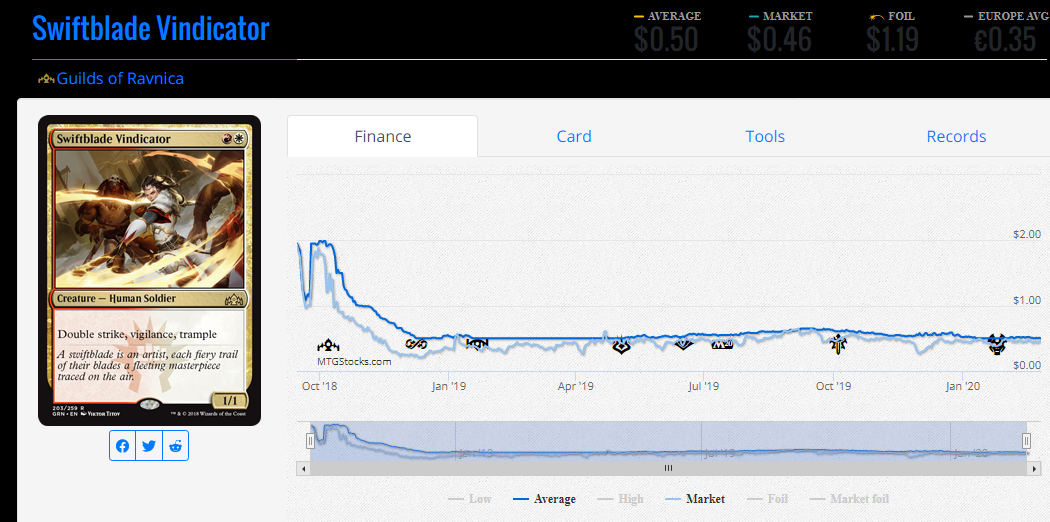1050x522 pixels.
Task: Toggle the Low price series in the legend
Action: [x=469, y=499]
